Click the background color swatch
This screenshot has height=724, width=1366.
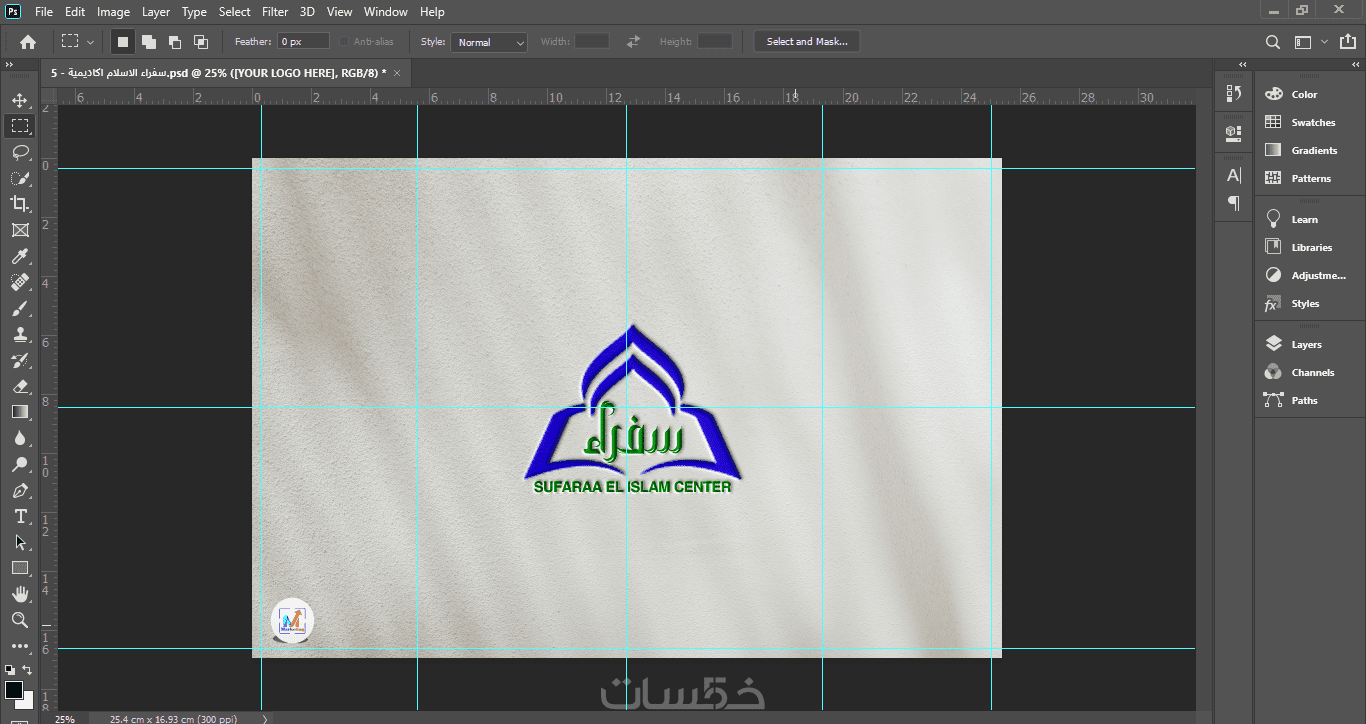(27, 702)
